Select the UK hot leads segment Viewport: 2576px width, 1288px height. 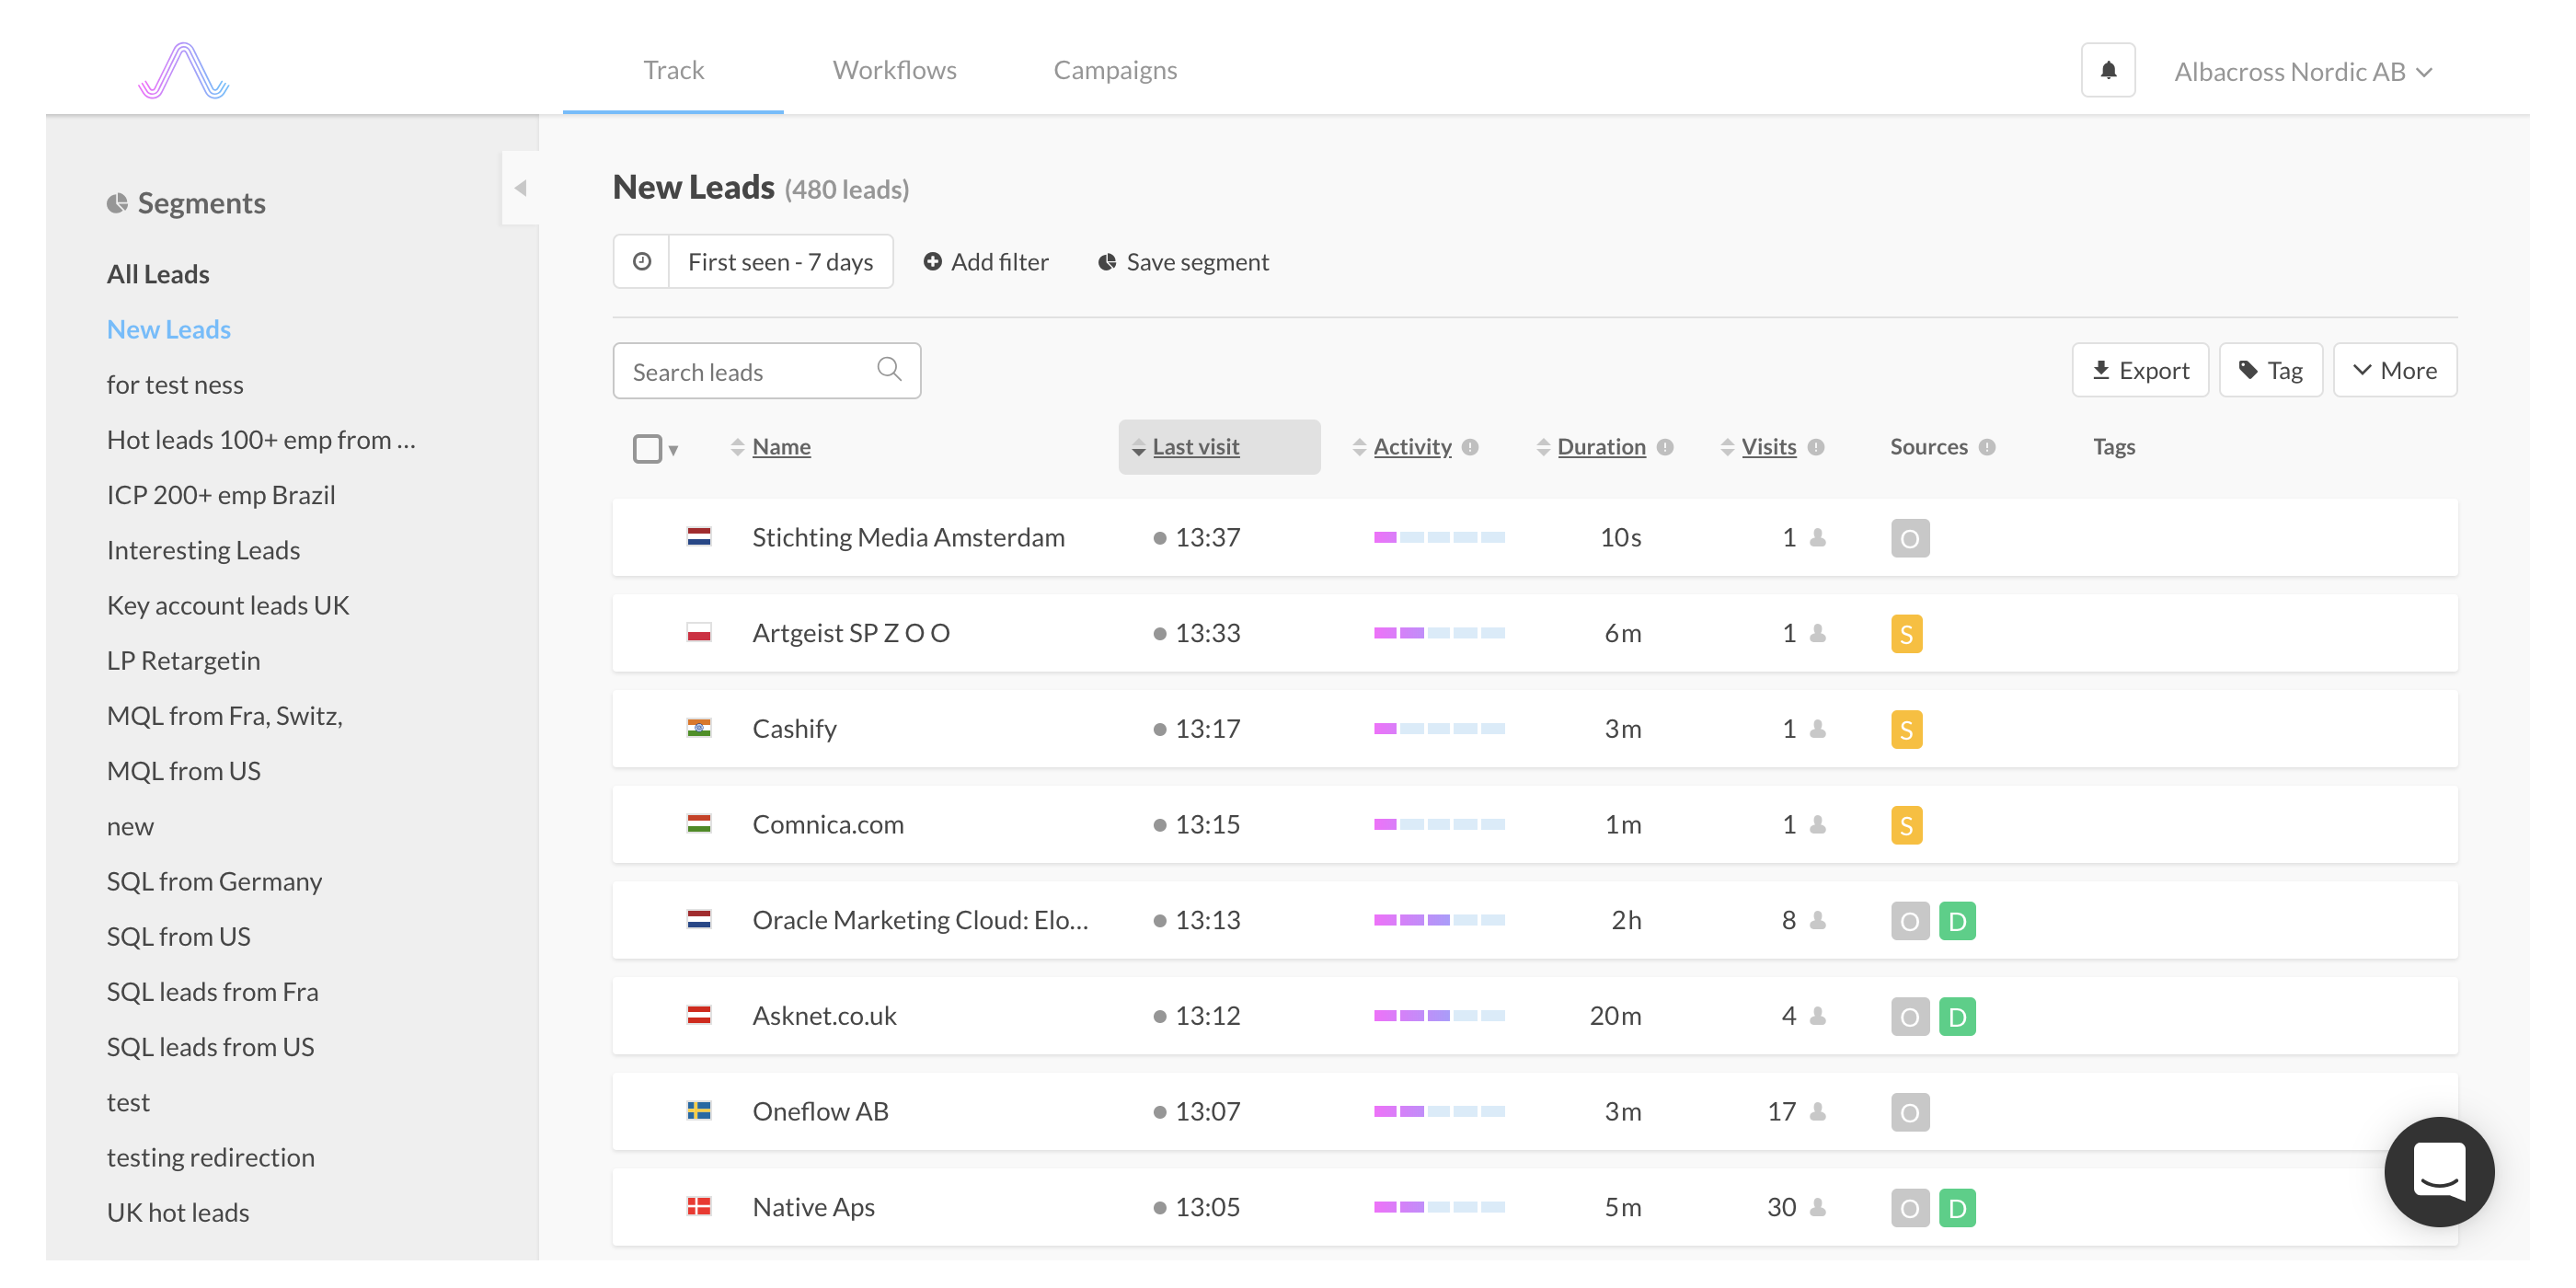click(178, 1212)
